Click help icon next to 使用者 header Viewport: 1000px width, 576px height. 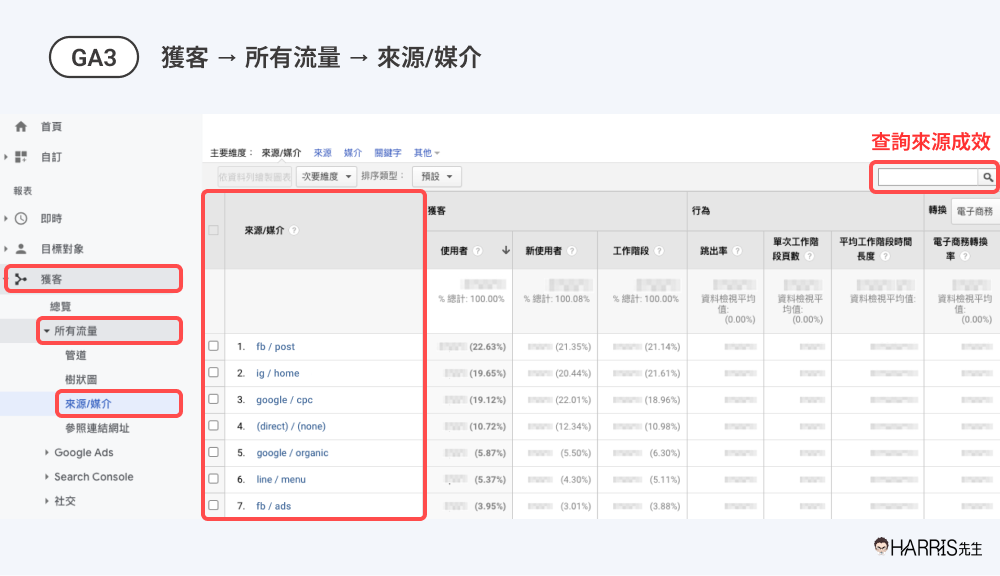478,251
